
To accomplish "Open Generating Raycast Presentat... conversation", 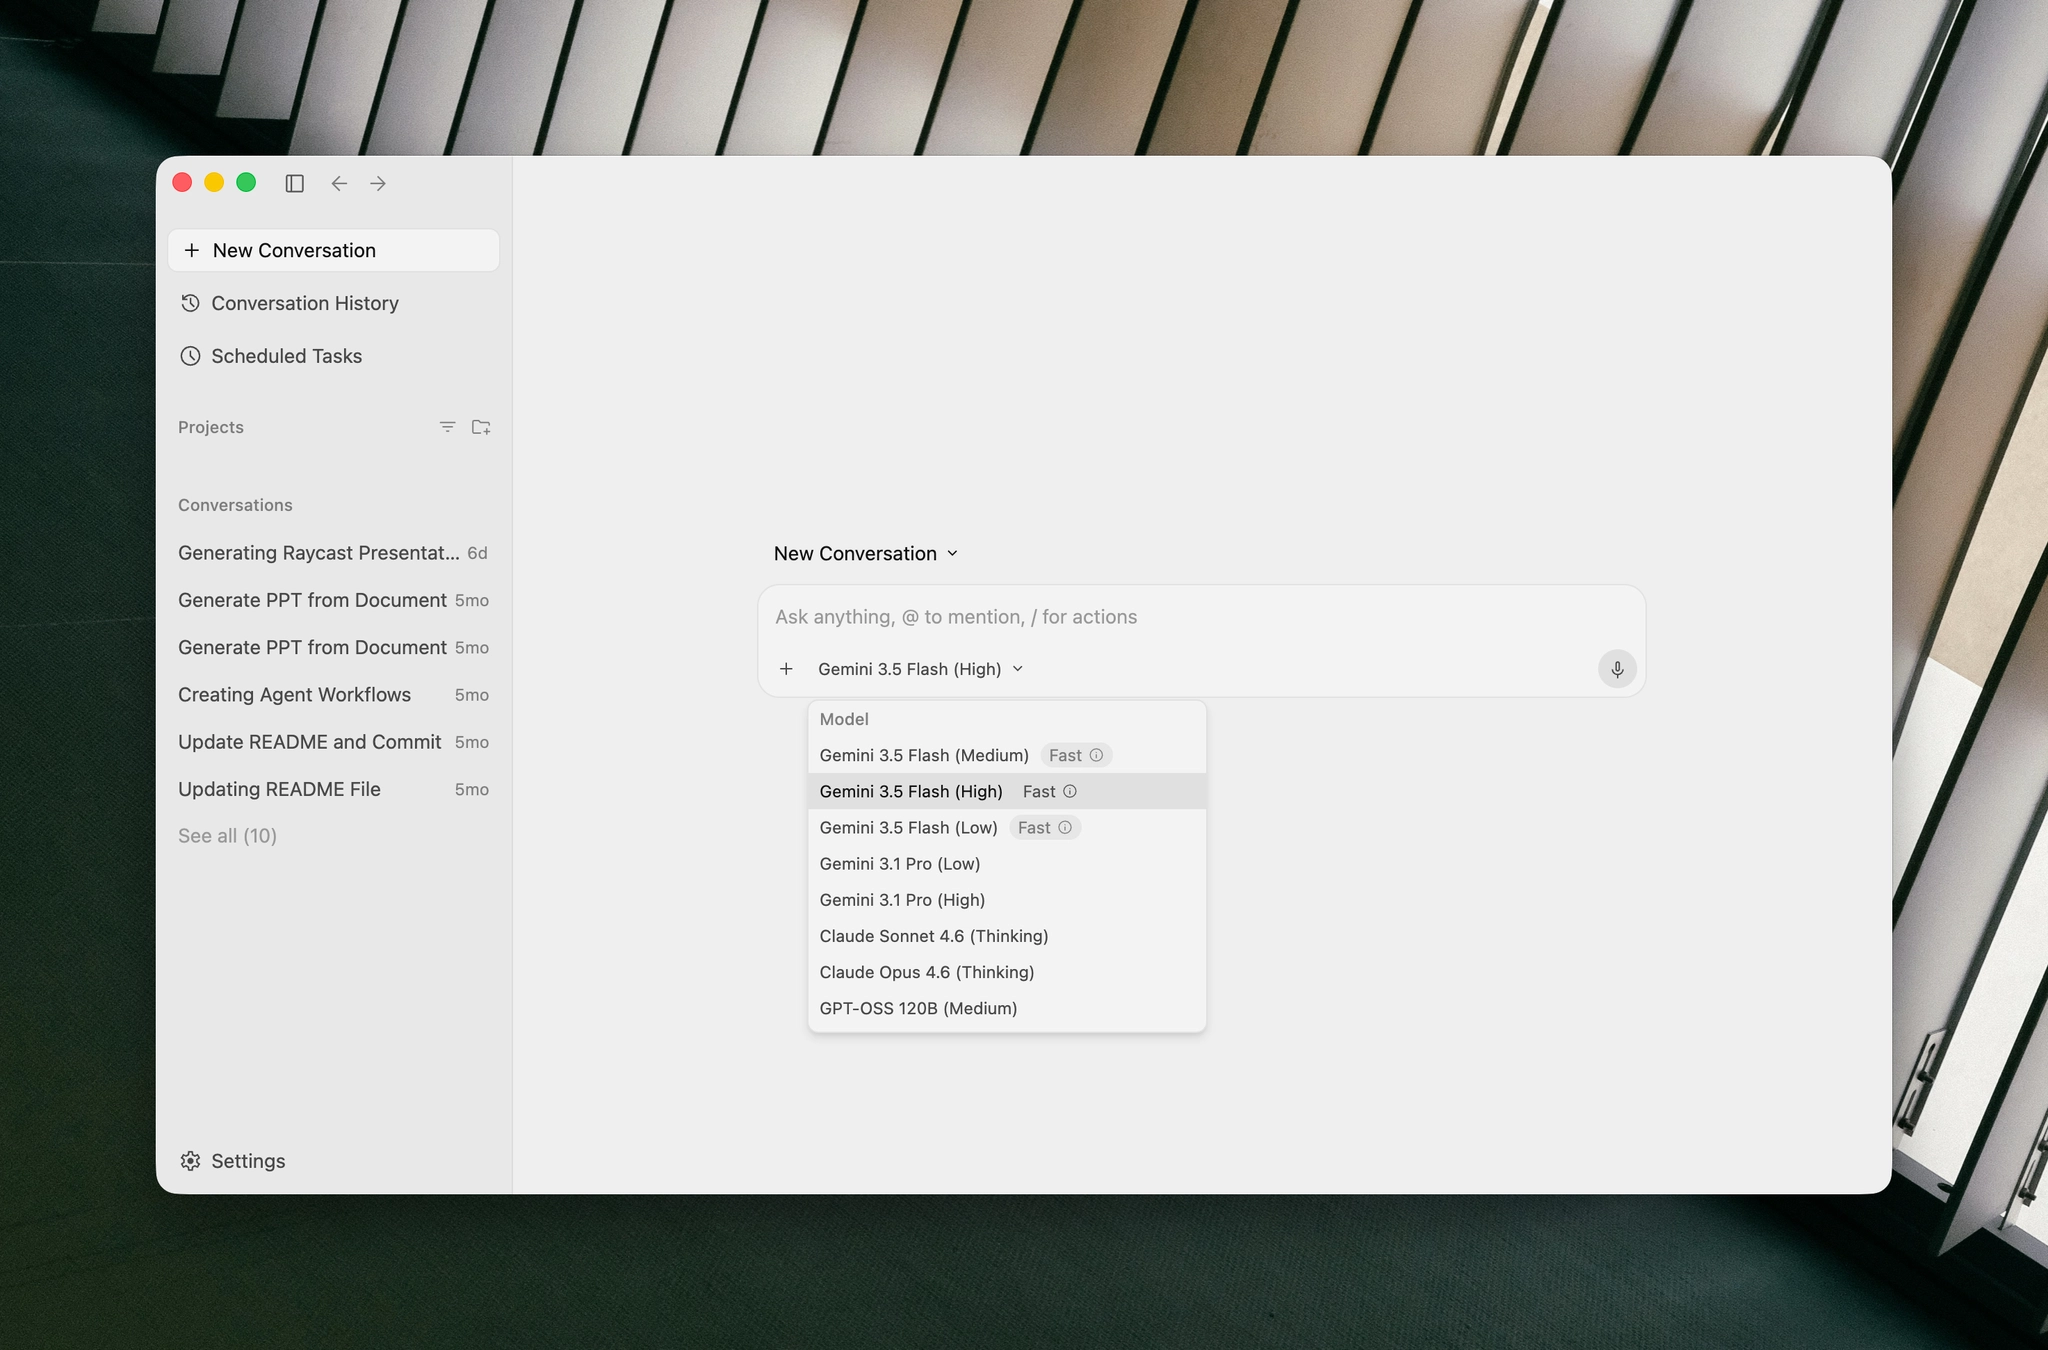I will (333, 553).
